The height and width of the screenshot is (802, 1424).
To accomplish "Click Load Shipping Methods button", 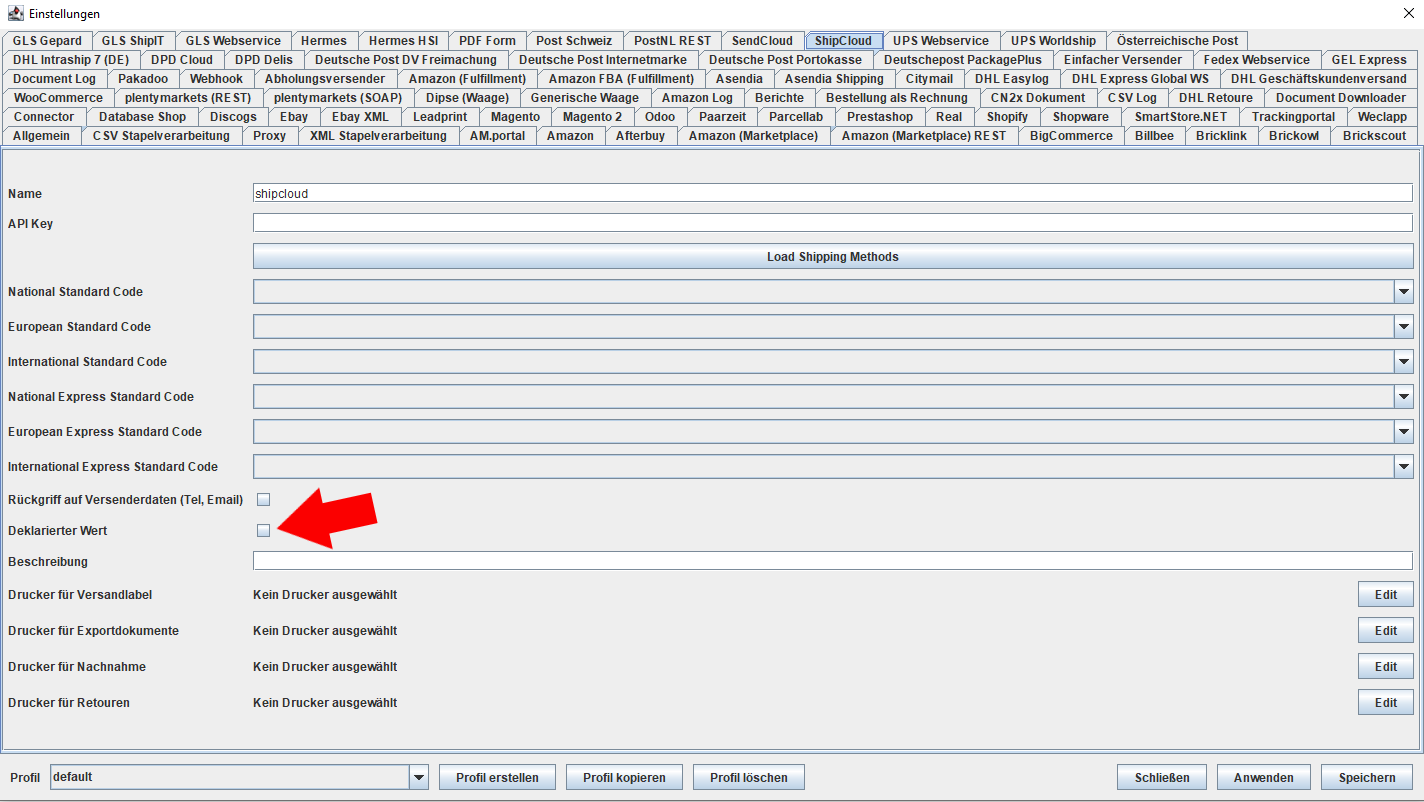I will 833,257.
